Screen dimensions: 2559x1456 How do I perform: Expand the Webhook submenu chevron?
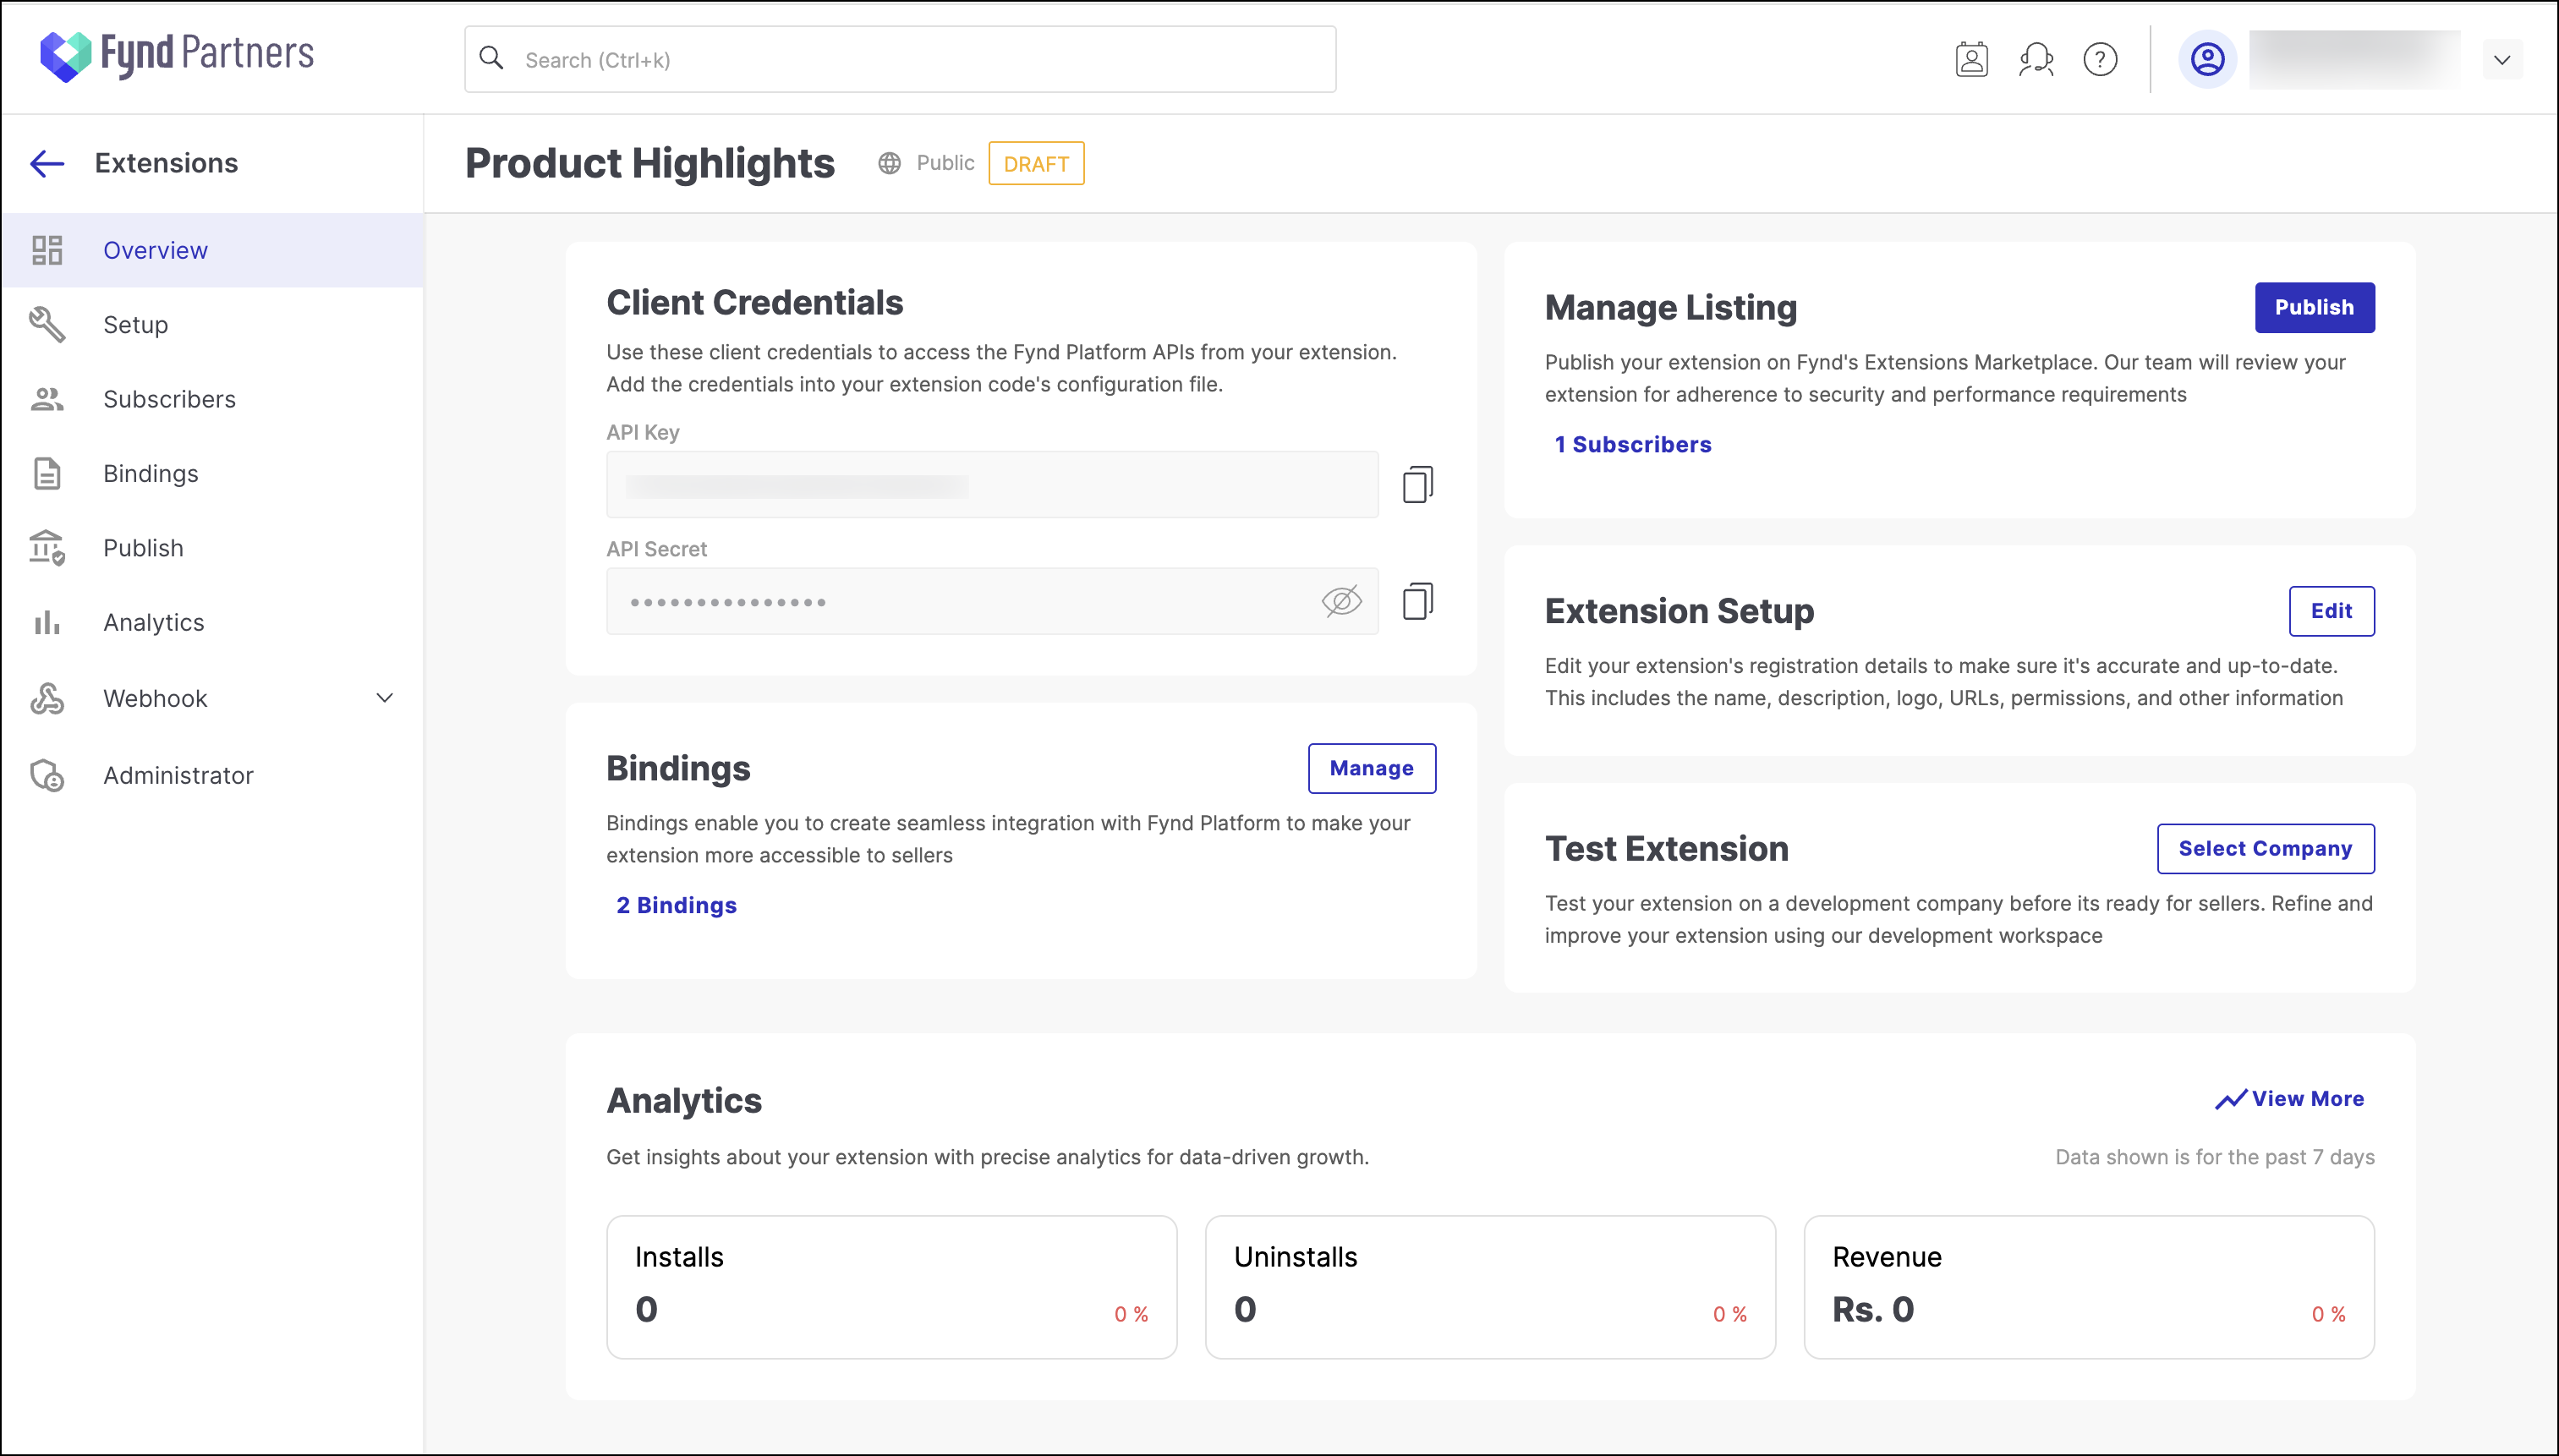(384, 698)
